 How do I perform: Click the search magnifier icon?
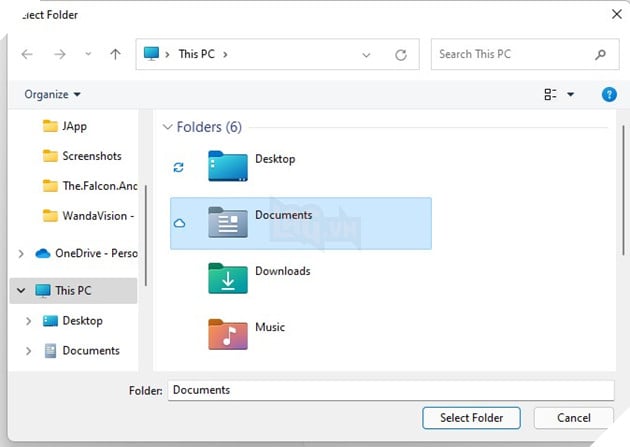tap(600, 54)
